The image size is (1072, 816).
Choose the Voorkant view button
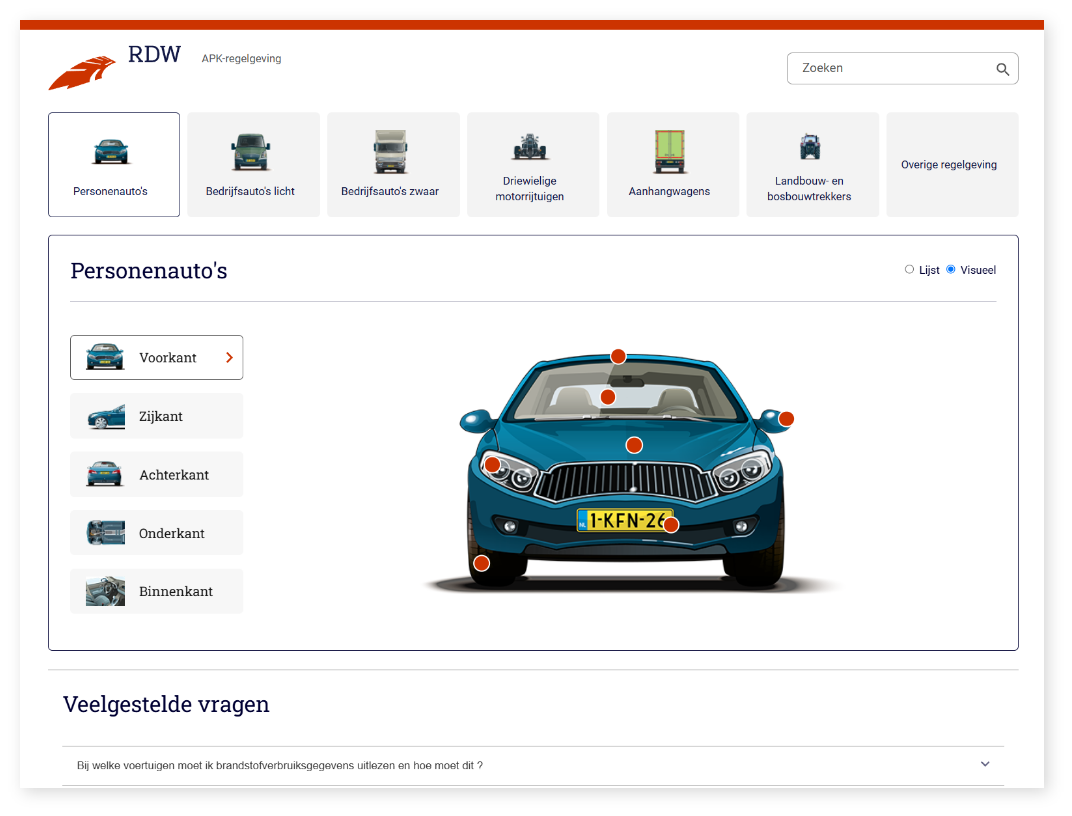tap(157, 357)
